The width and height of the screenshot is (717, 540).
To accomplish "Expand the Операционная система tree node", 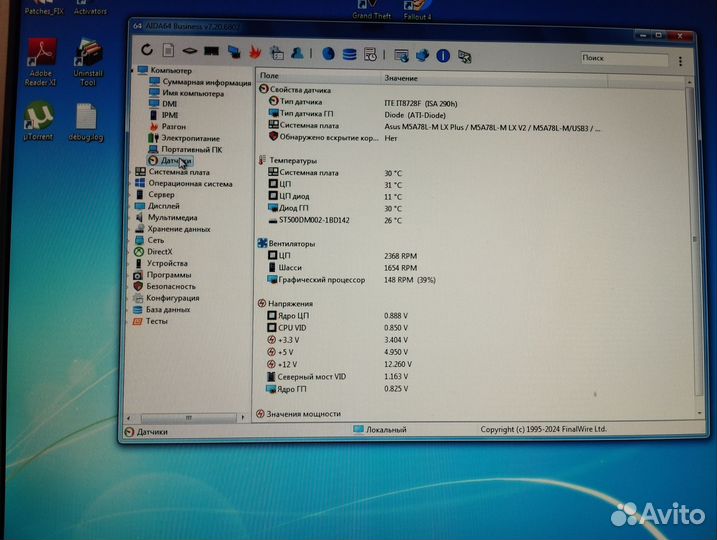I will 134,183.
